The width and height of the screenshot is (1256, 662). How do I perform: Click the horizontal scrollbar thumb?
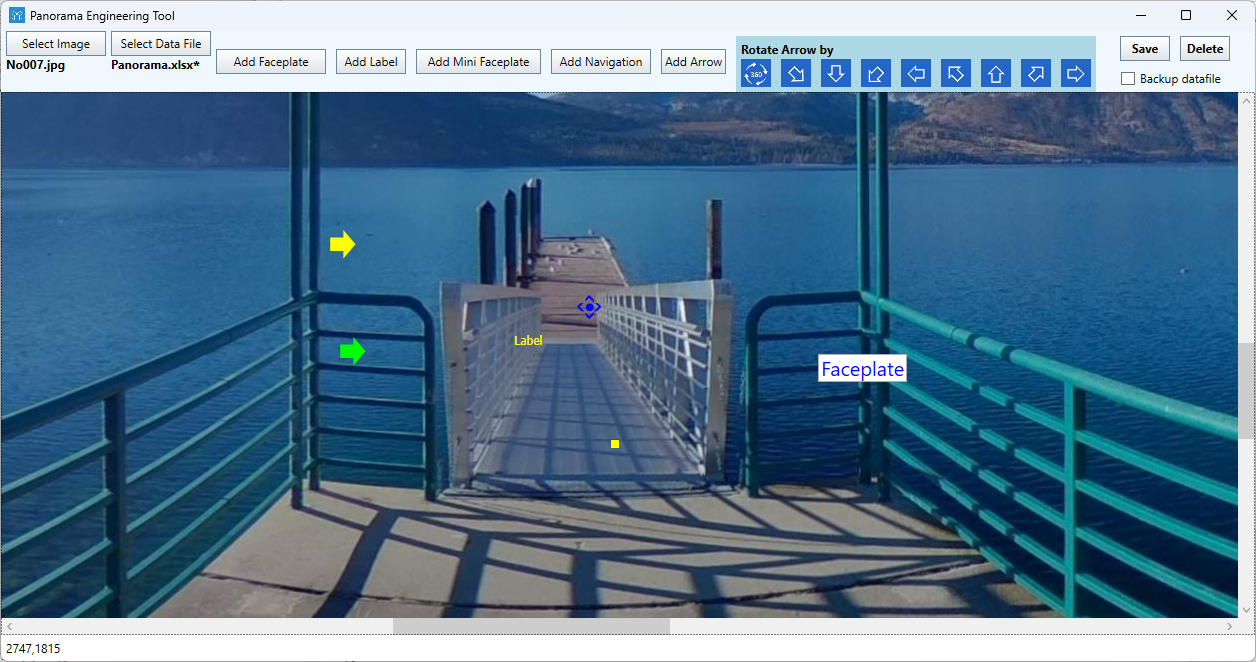tap(531, 626)
